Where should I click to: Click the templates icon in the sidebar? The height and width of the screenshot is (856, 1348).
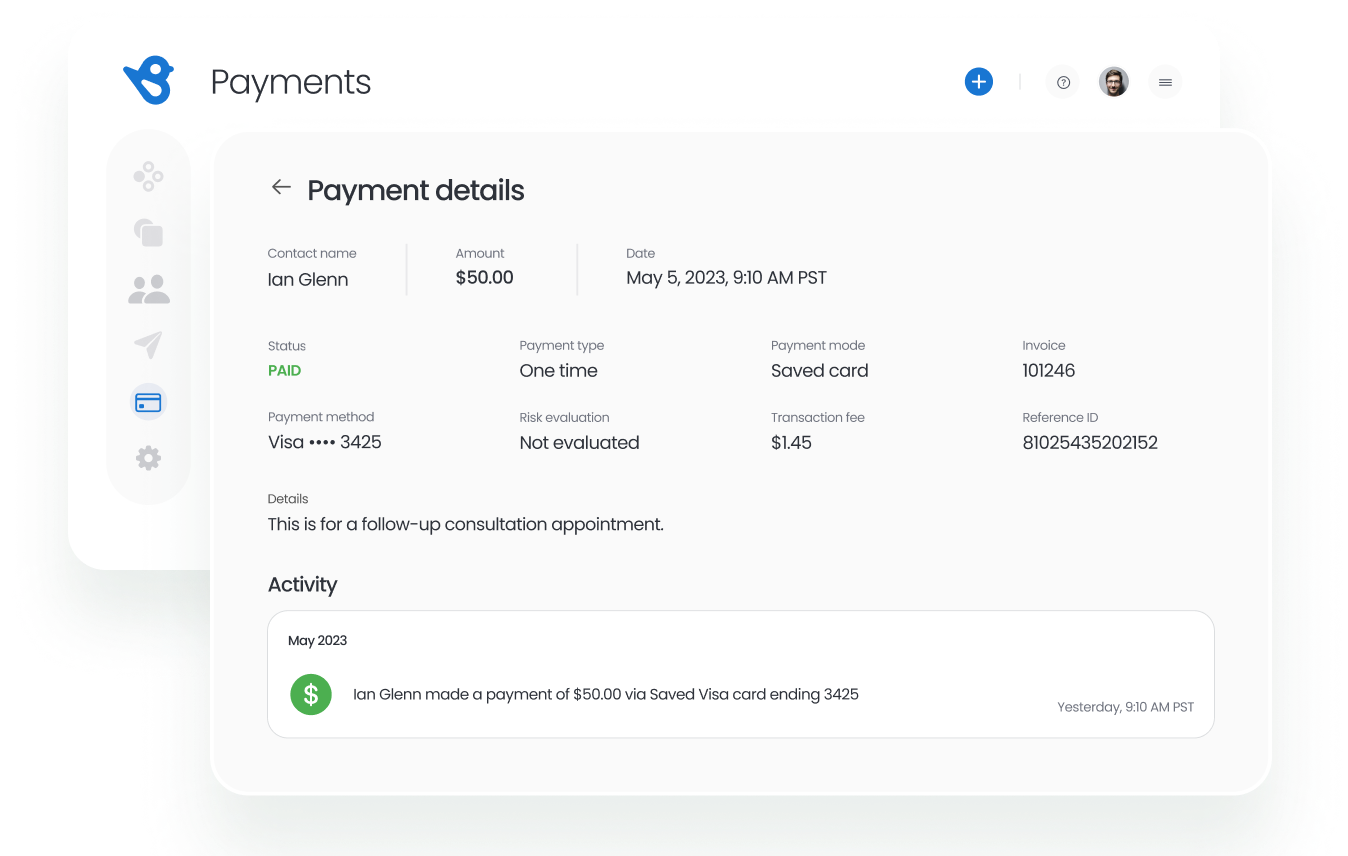148,232
